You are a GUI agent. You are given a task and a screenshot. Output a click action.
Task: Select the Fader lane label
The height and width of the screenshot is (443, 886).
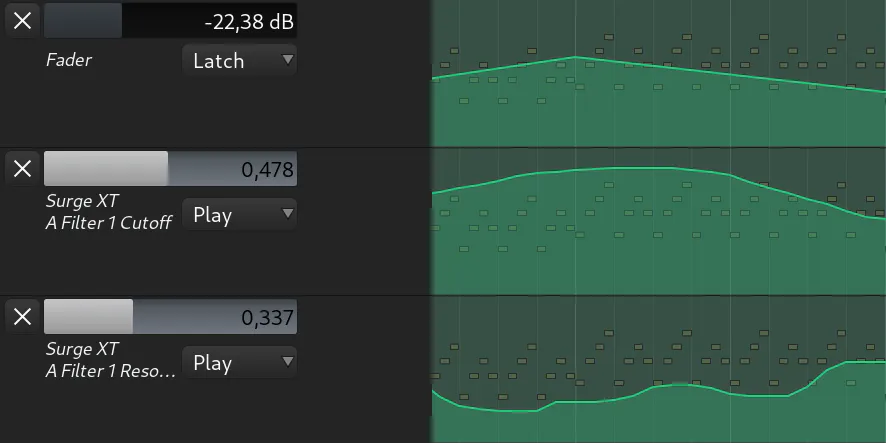(69, 60)
